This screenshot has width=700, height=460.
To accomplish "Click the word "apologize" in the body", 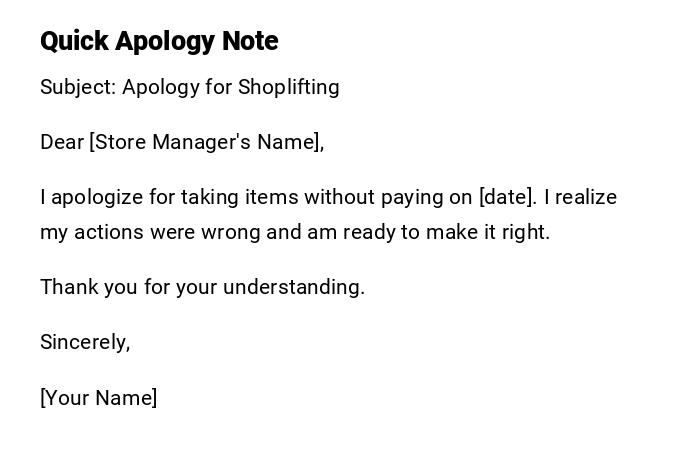I will pyautogui.click(x=97, y=197).
